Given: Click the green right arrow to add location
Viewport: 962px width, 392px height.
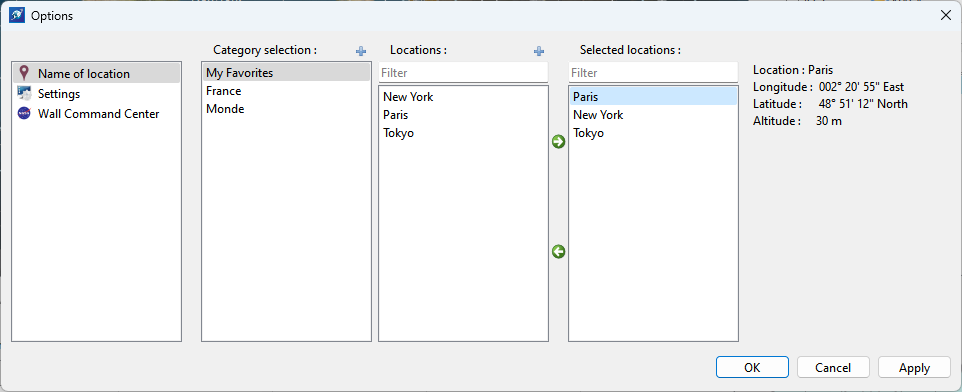Looking at the screenshot, I should tap(558, 142).
